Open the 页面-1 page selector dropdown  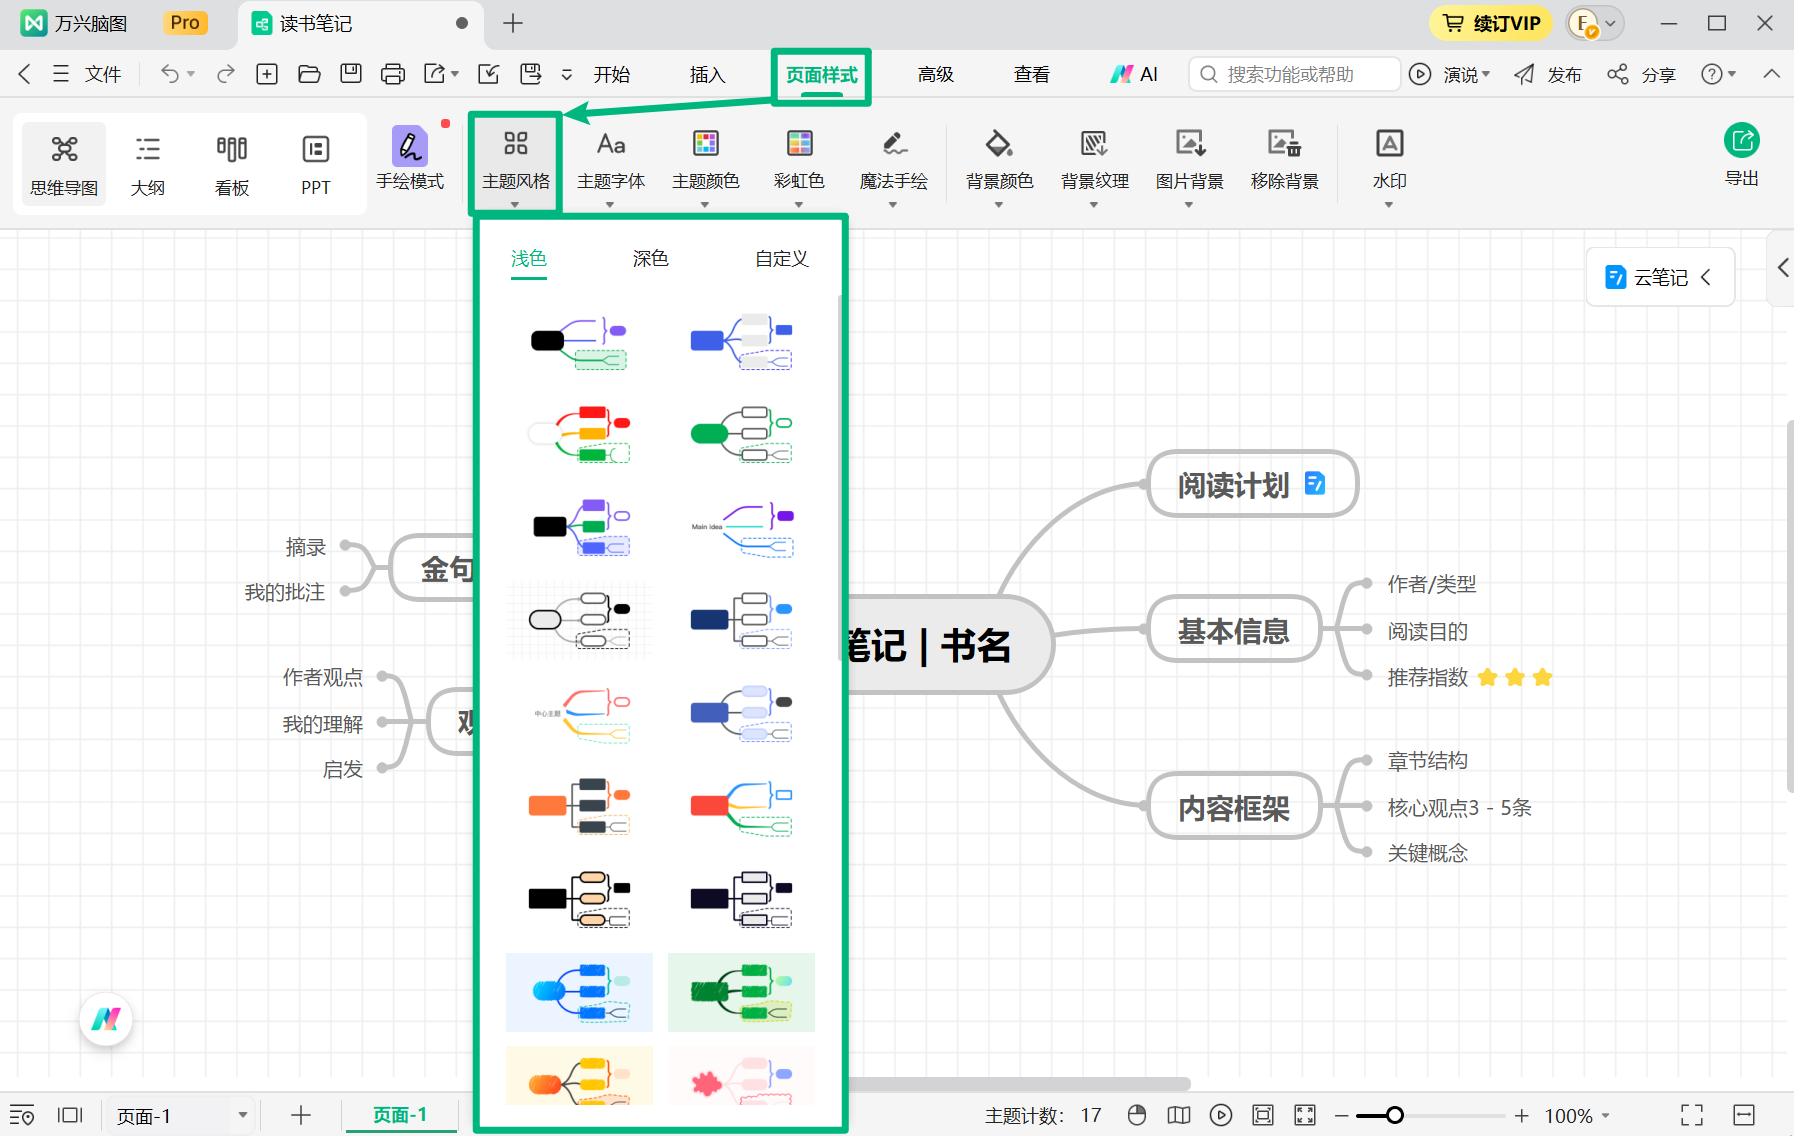tap(182, 1115)
